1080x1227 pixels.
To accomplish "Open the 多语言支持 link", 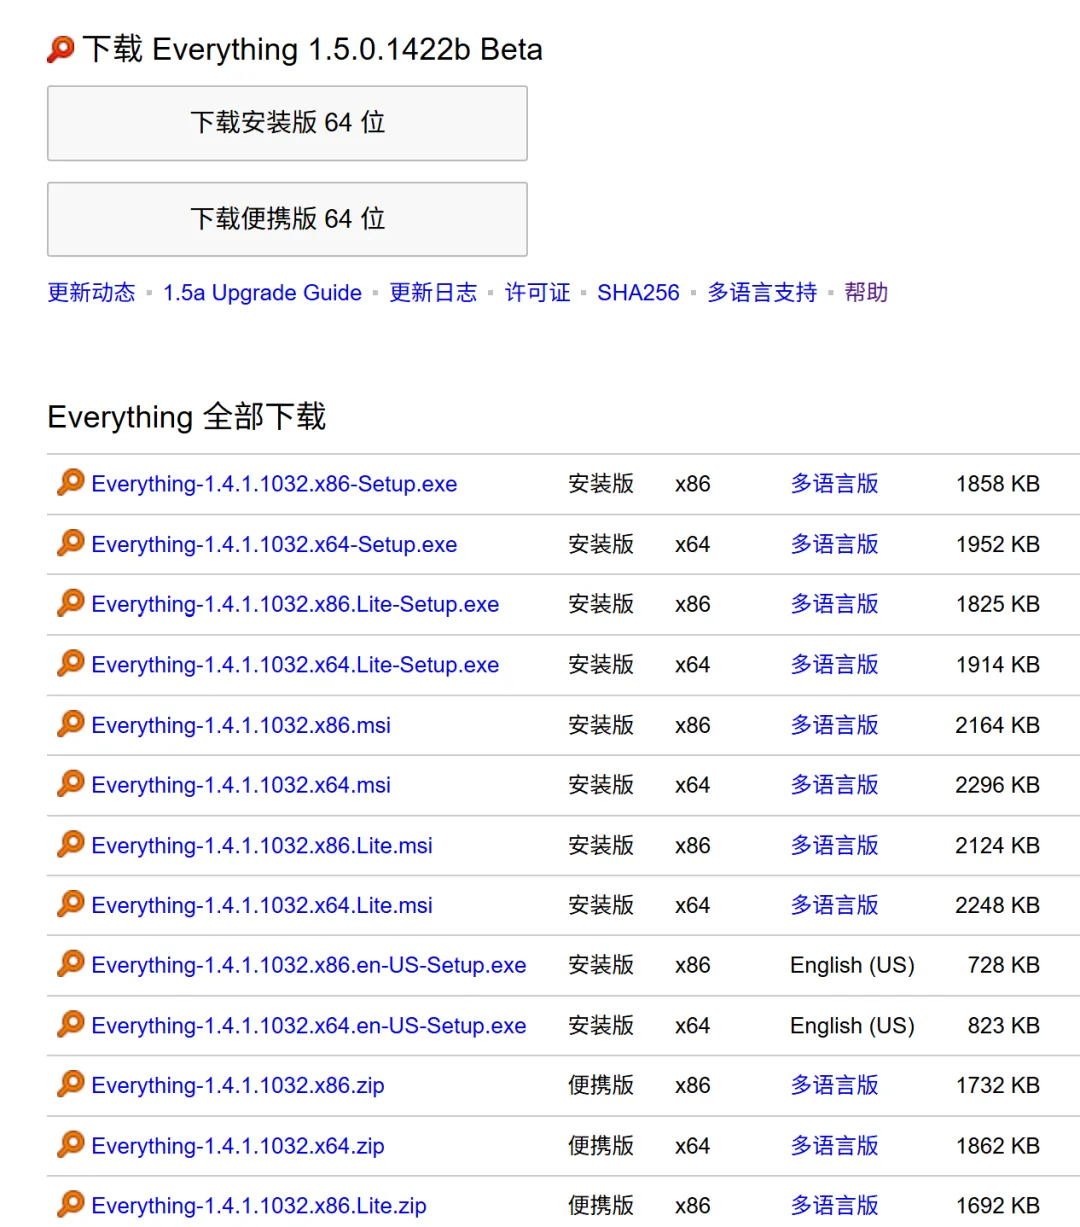I will tap(762, 293).
